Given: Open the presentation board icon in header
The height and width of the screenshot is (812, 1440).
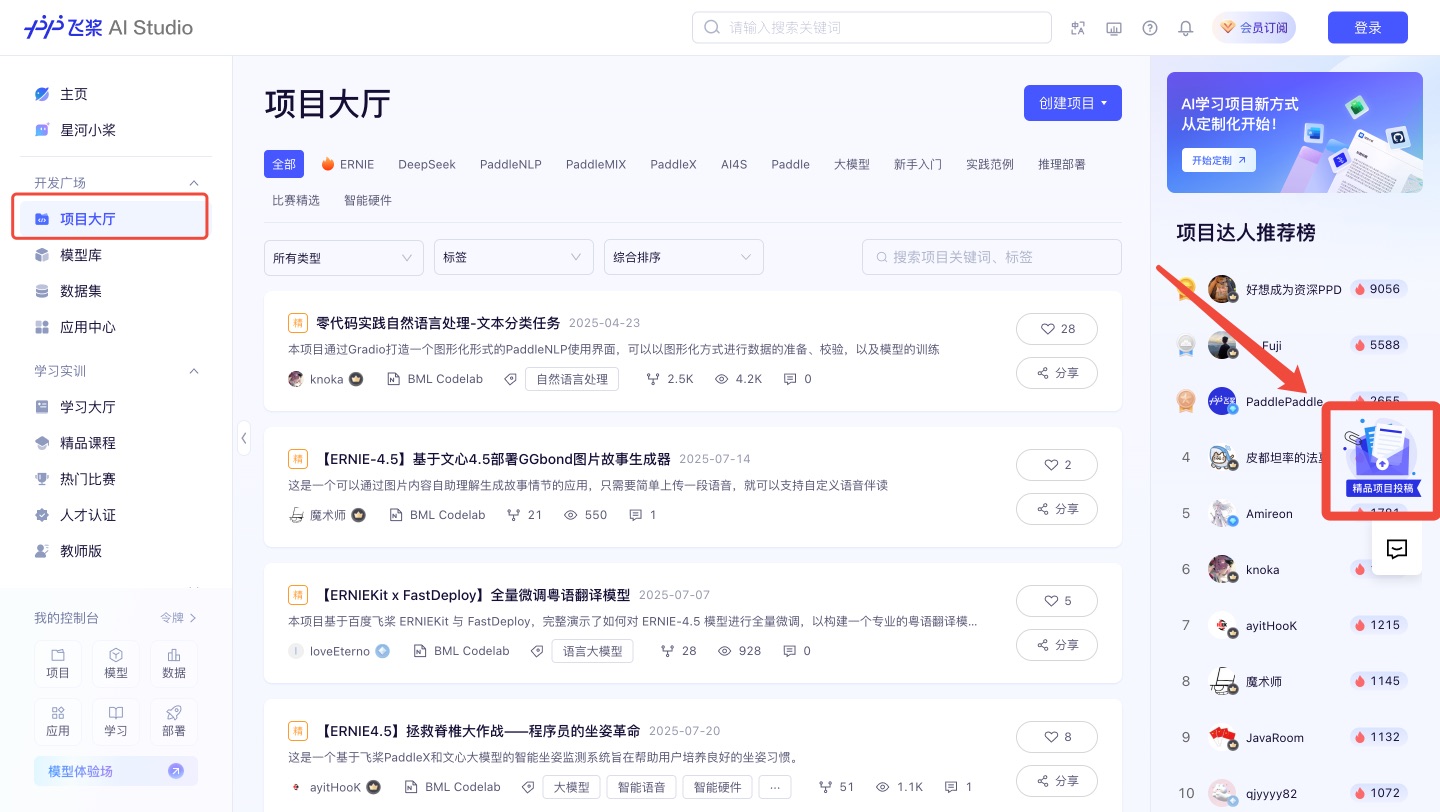Looking at the screenshot, I should tap(1114, 28).
